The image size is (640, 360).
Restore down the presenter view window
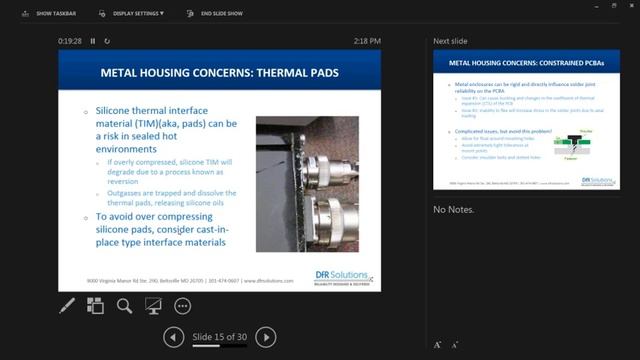[614, 6]
